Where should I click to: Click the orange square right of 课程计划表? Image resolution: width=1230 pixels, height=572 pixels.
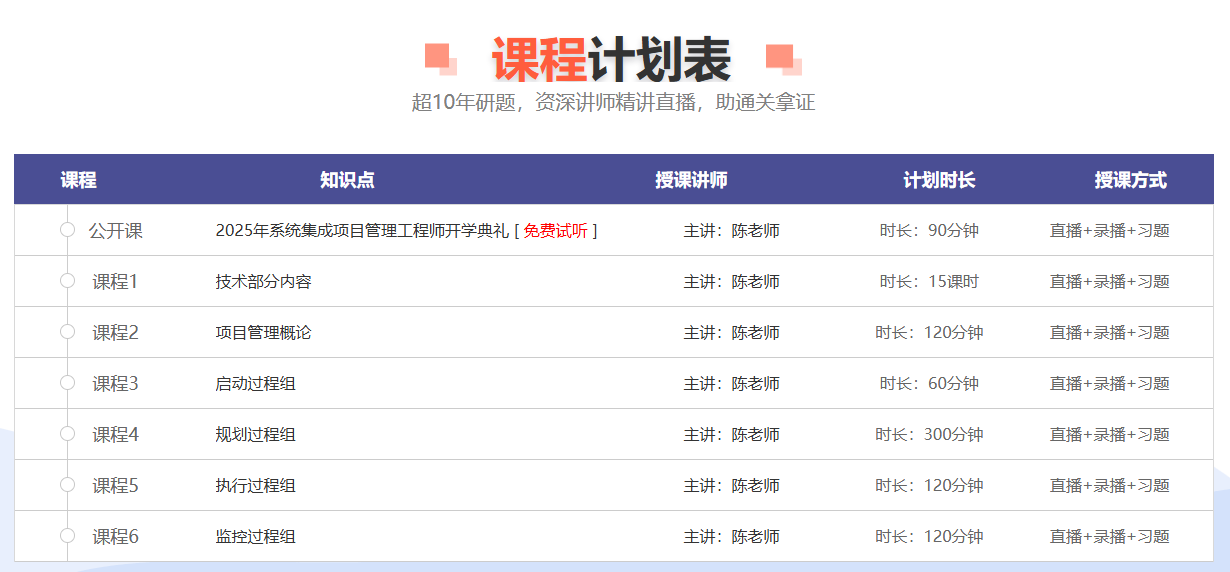tap(781, 57)
